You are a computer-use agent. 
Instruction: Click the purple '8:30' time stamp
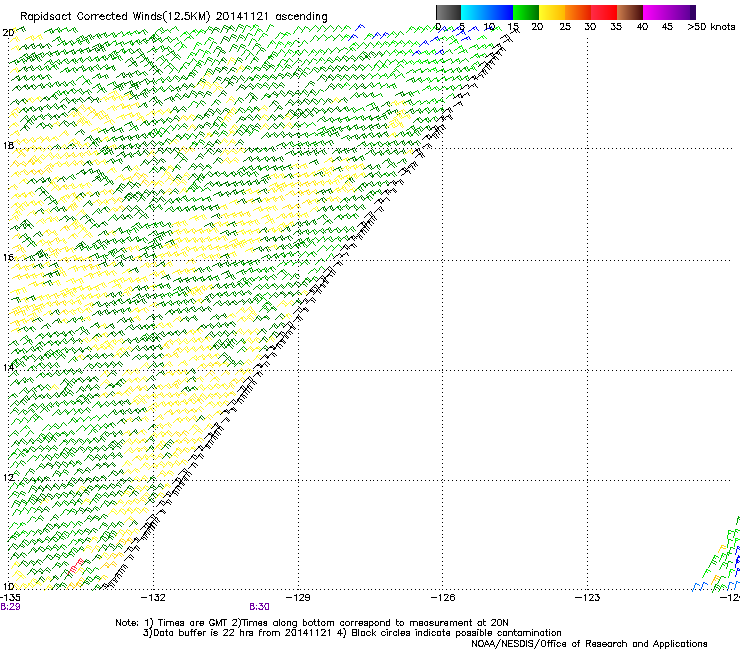(259, 607)
